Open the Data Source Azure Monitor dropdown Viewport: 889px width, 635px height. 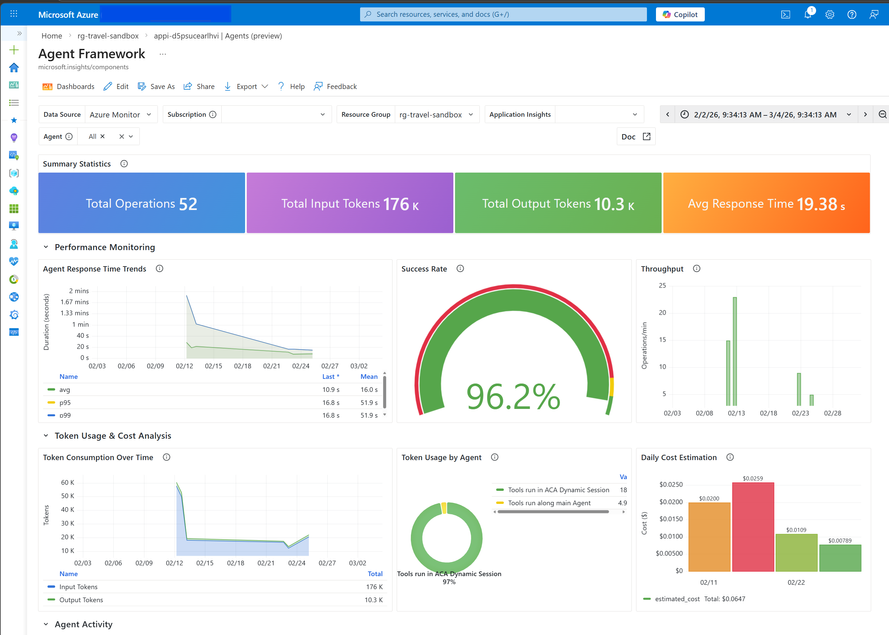point(121,115)
